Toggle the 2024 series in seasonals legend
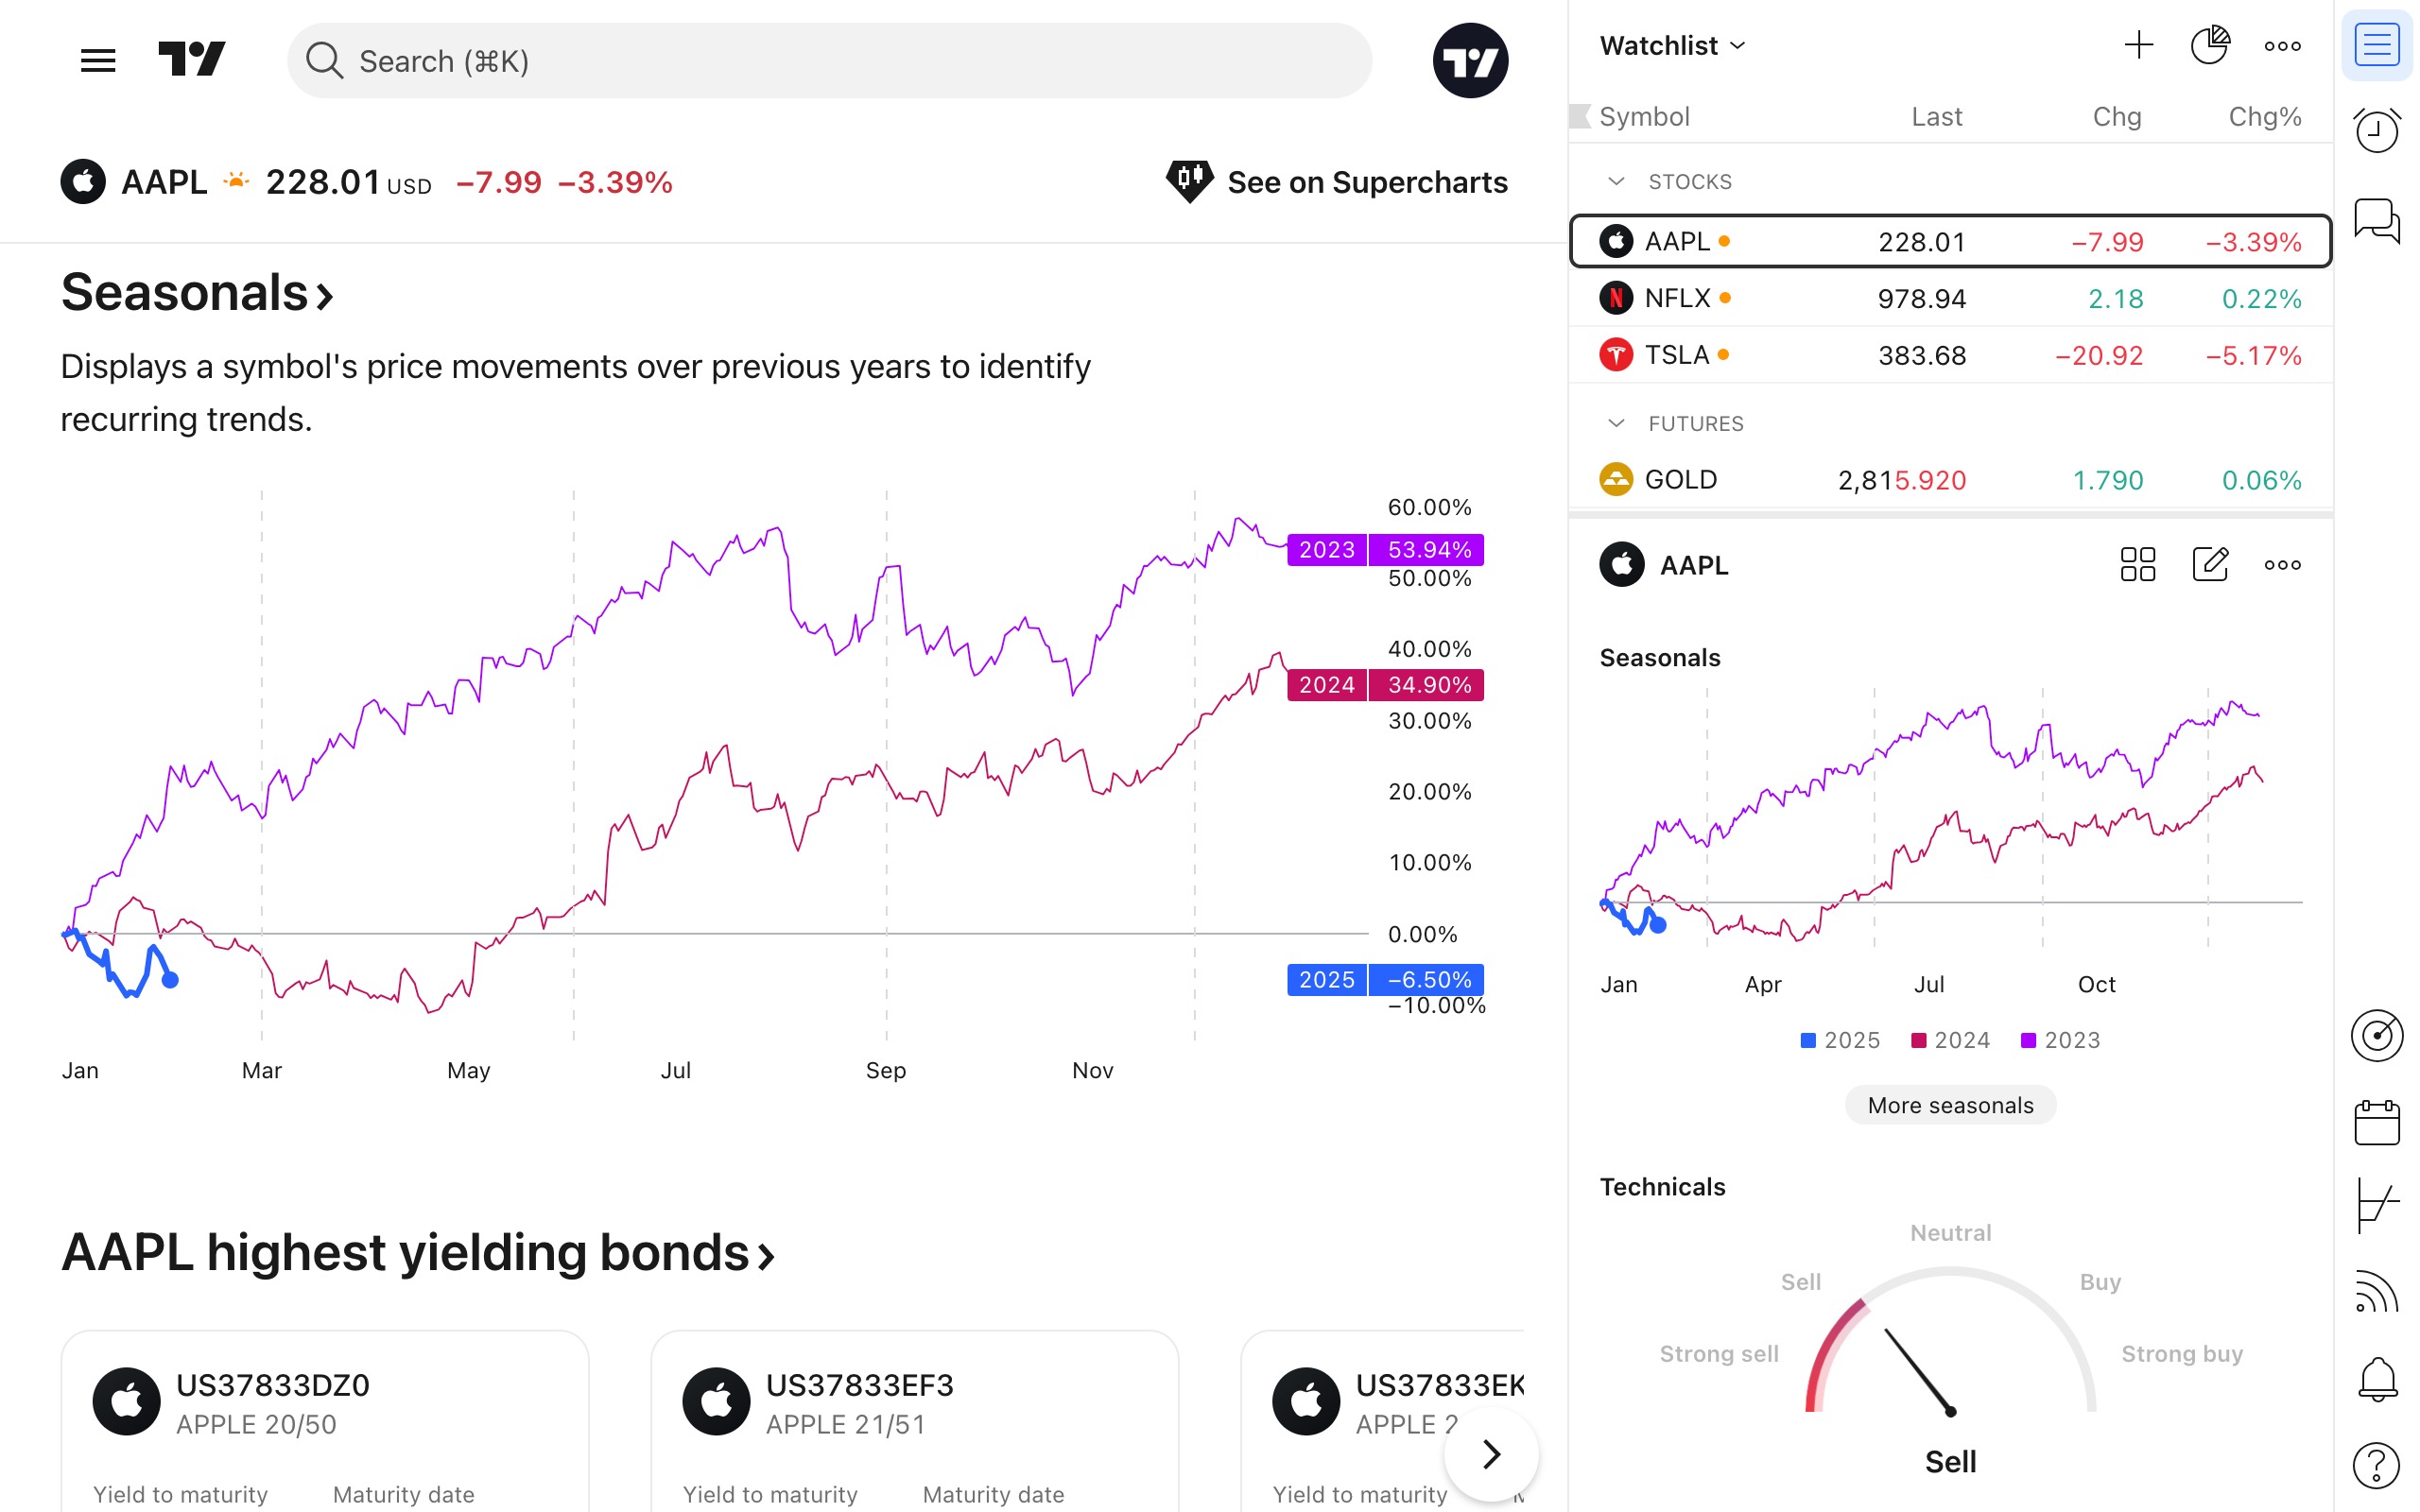2420x1512 pixels. coord(1949,1040)
